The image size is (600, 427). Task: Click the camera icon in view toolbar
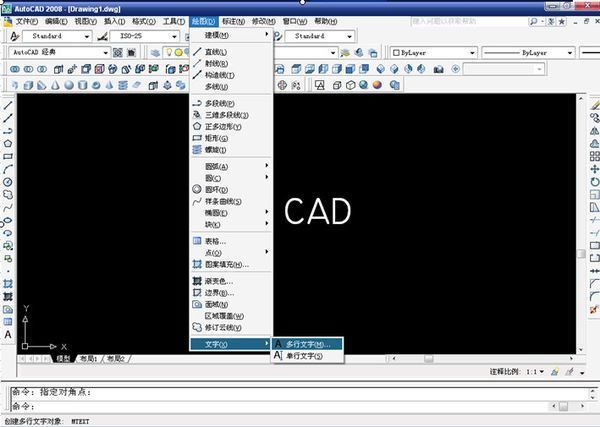click(439, 69)
